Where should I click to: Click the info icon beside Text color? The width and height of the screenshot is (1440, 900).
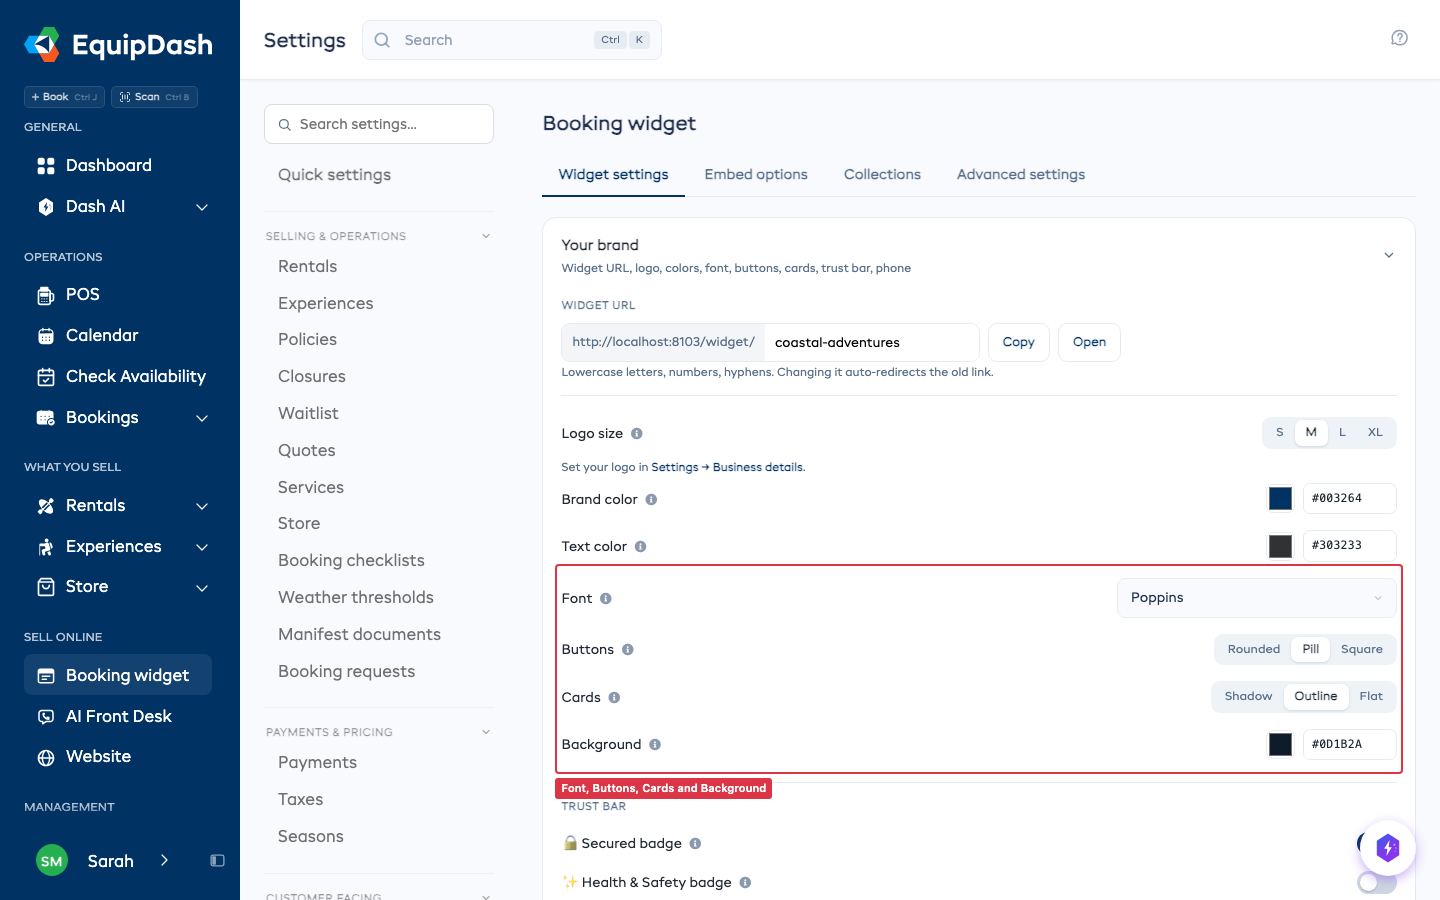click(x=641, y=547)
